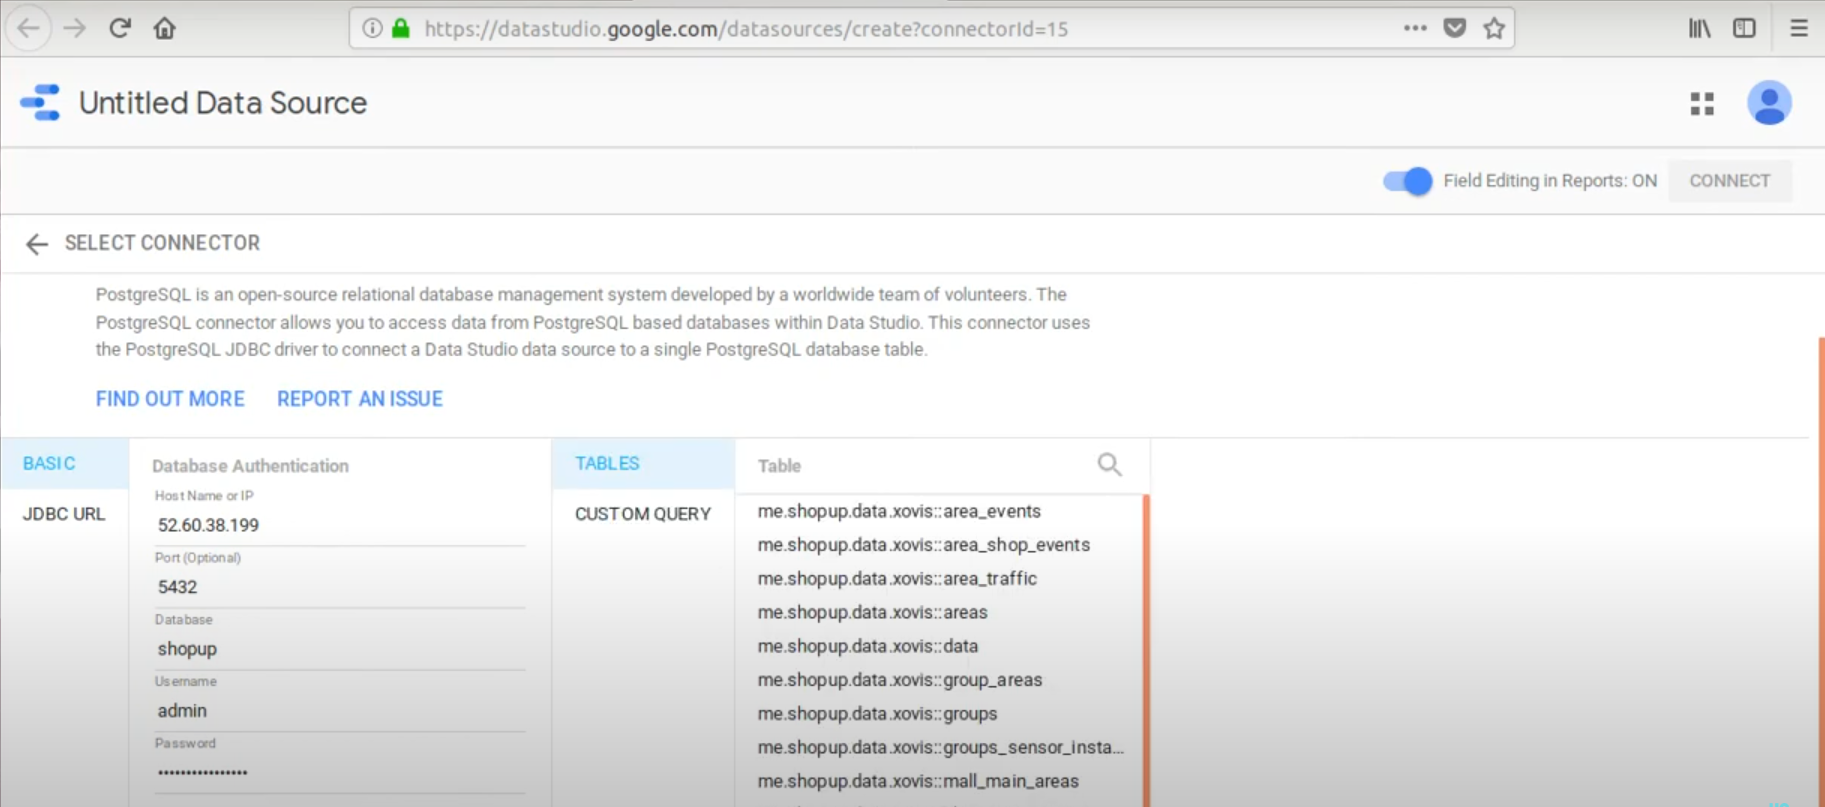Image resolution: width=1825 pixels, height=807 pixels.
Task: Click the back arrow beside Select Connector
Action: pyautogui.click(x=37, y=244)
